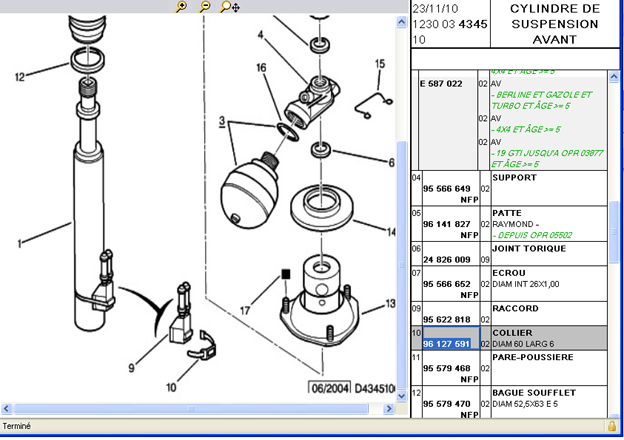Select the zoom and pan tool
The image size is (624, 440).
coord(229,7)
